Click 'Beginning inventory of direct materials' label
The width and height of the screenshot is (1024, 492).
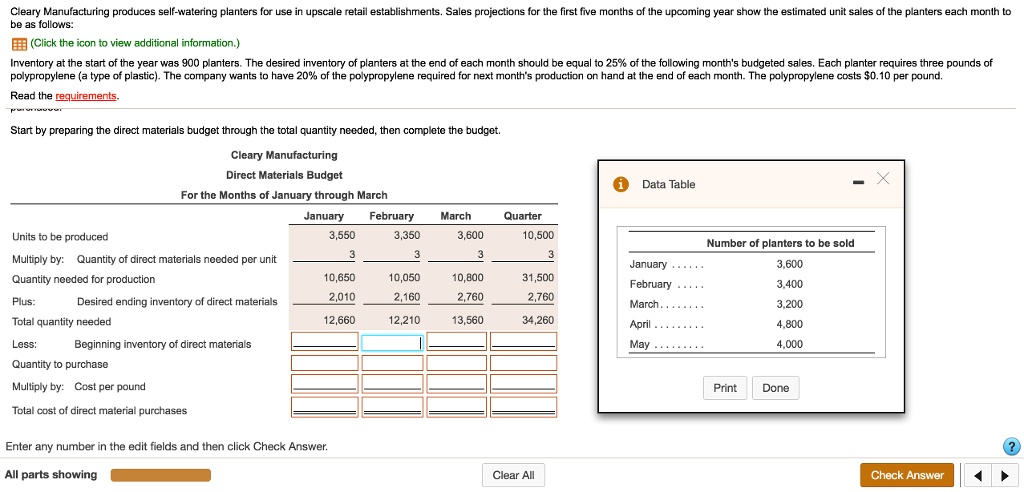163,344
